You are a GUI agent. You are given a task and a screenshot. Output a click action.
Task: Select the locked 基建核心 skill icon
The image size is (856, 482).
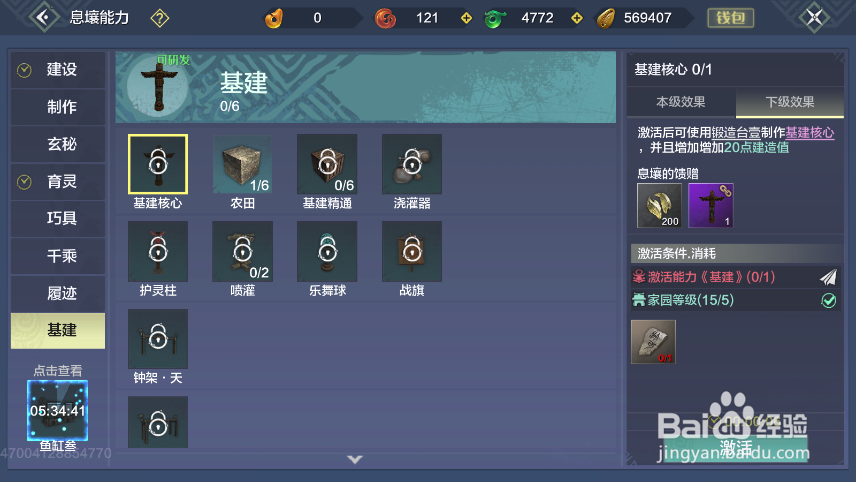(158, 164)
